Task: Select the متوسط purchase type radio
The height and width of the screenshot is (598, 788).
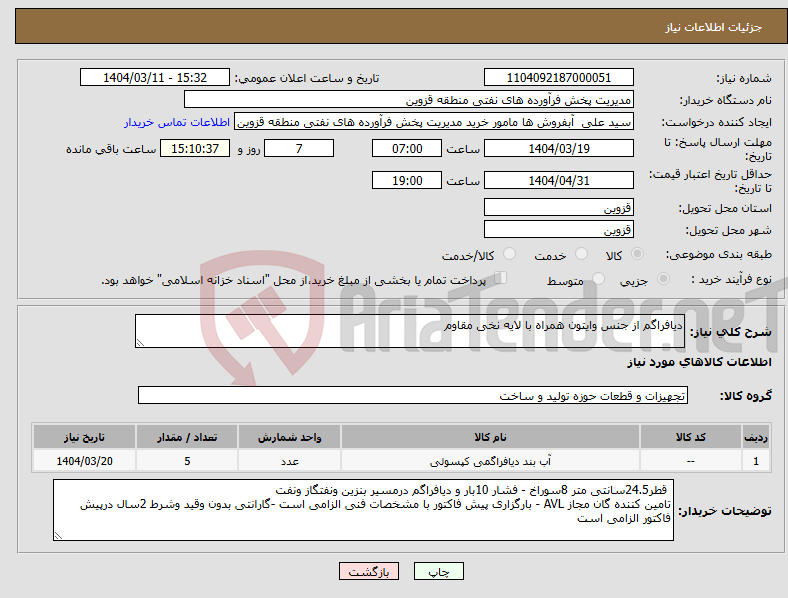Action: coord(598,279)
